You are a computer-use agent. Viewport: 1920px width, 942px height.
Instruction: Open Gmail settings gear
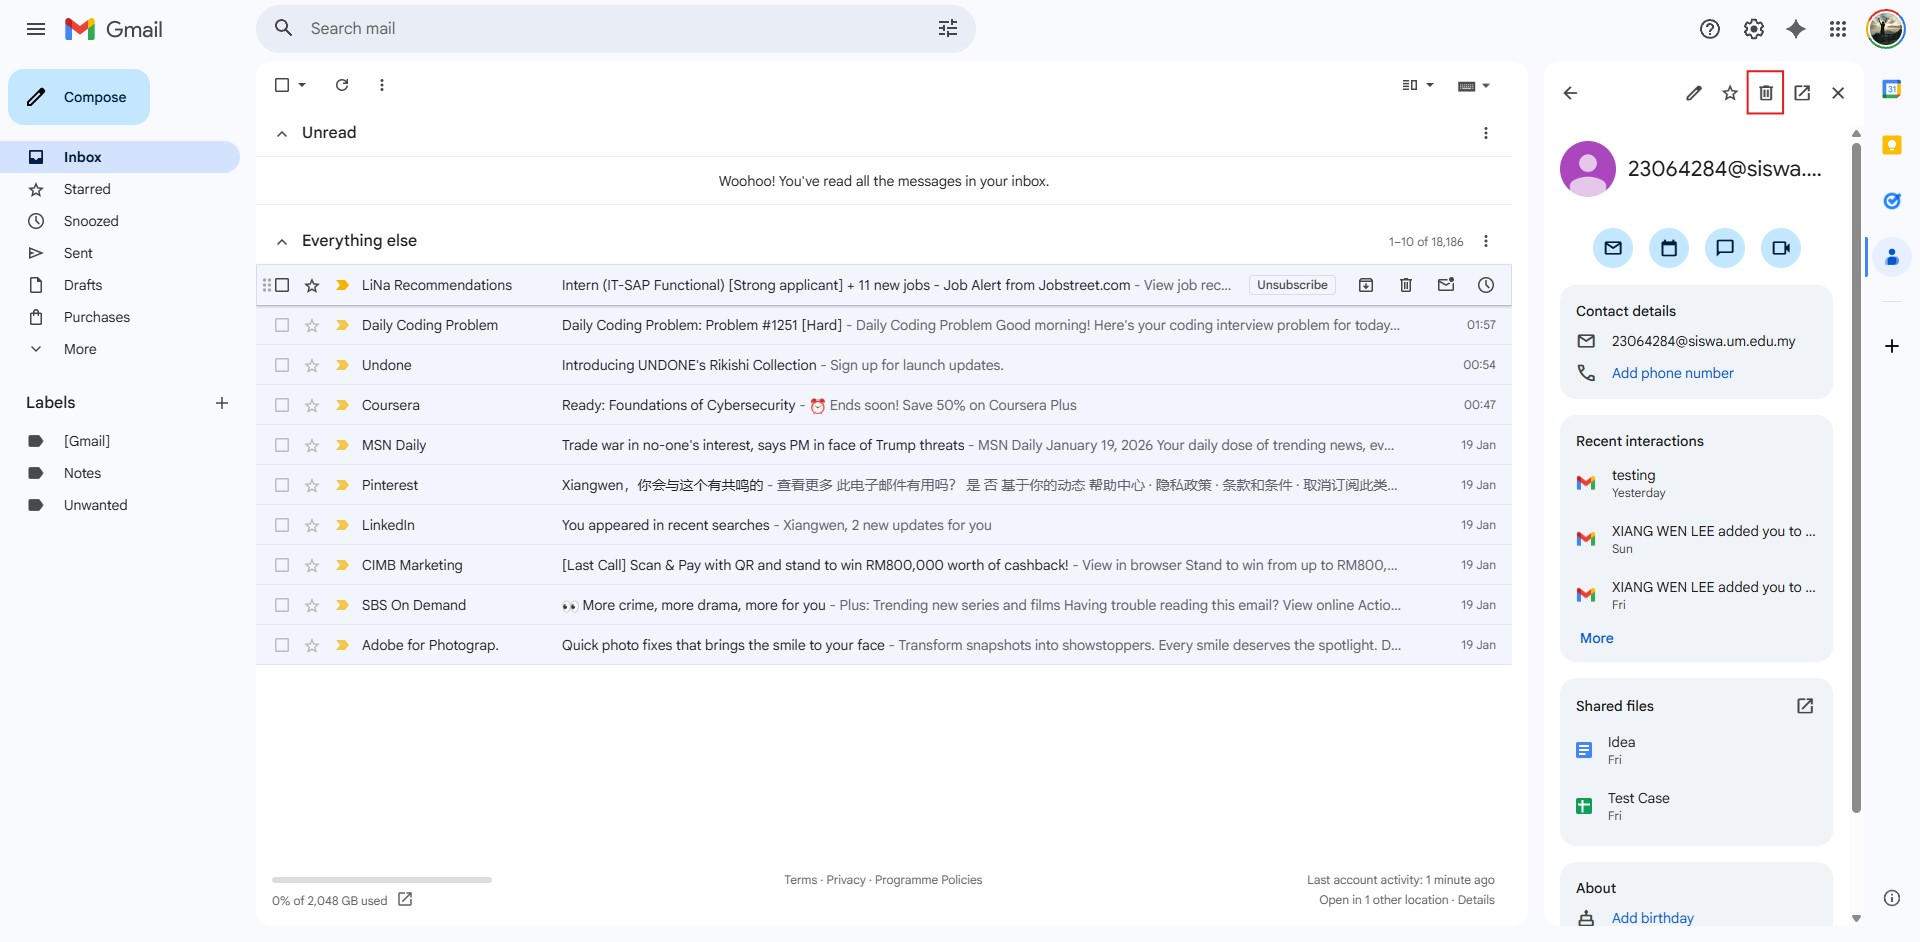click(x=1753, y=29)
